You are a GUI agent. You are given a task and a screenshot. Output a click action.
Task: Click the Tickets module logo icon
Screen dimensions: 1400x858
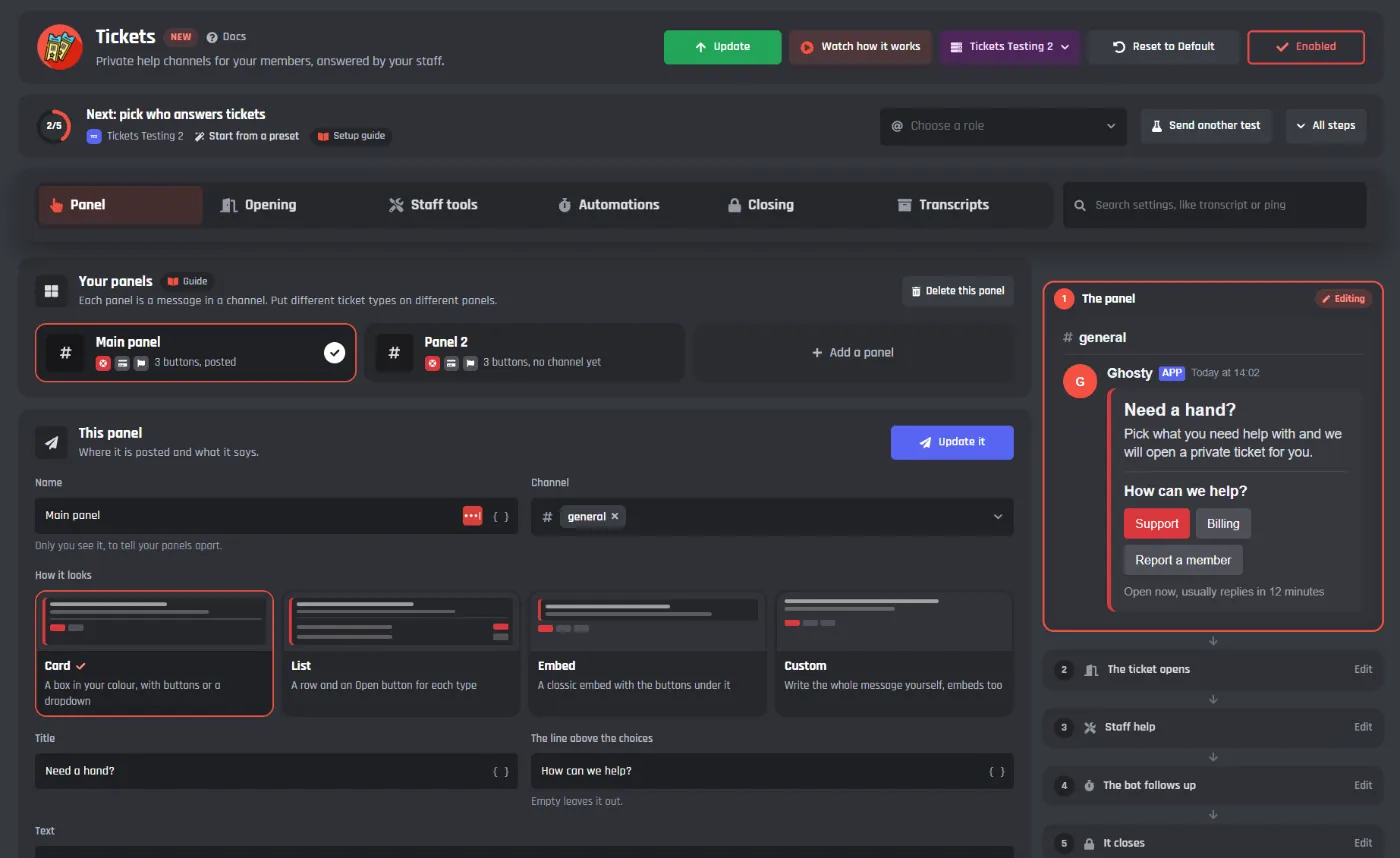click(x=60, y=47)
